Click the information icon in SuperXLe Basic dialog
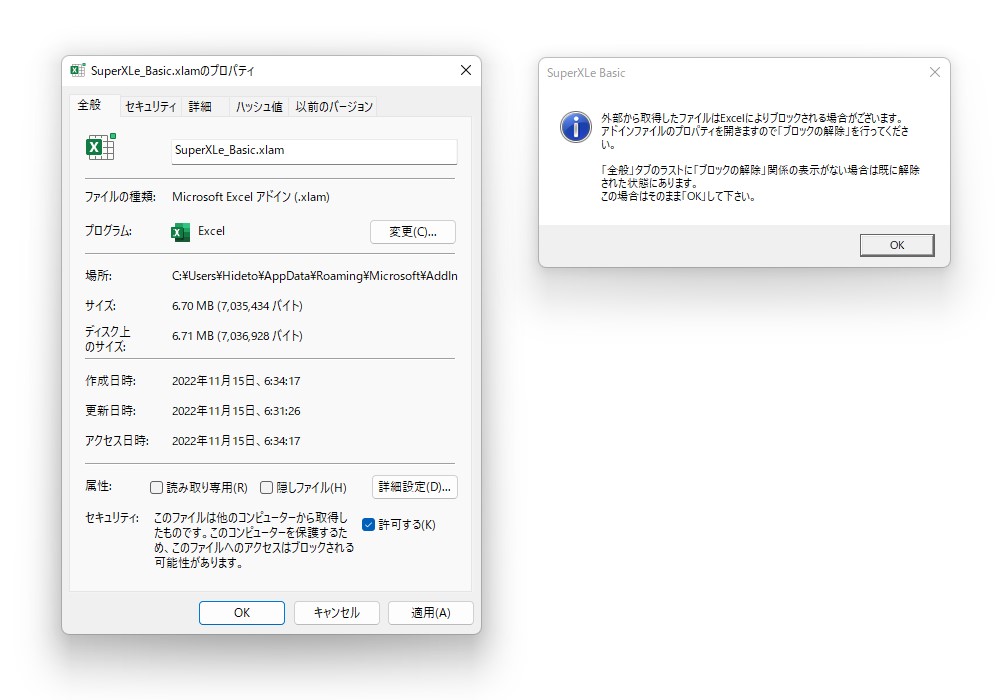1000x700 pixels. point(576,128)
